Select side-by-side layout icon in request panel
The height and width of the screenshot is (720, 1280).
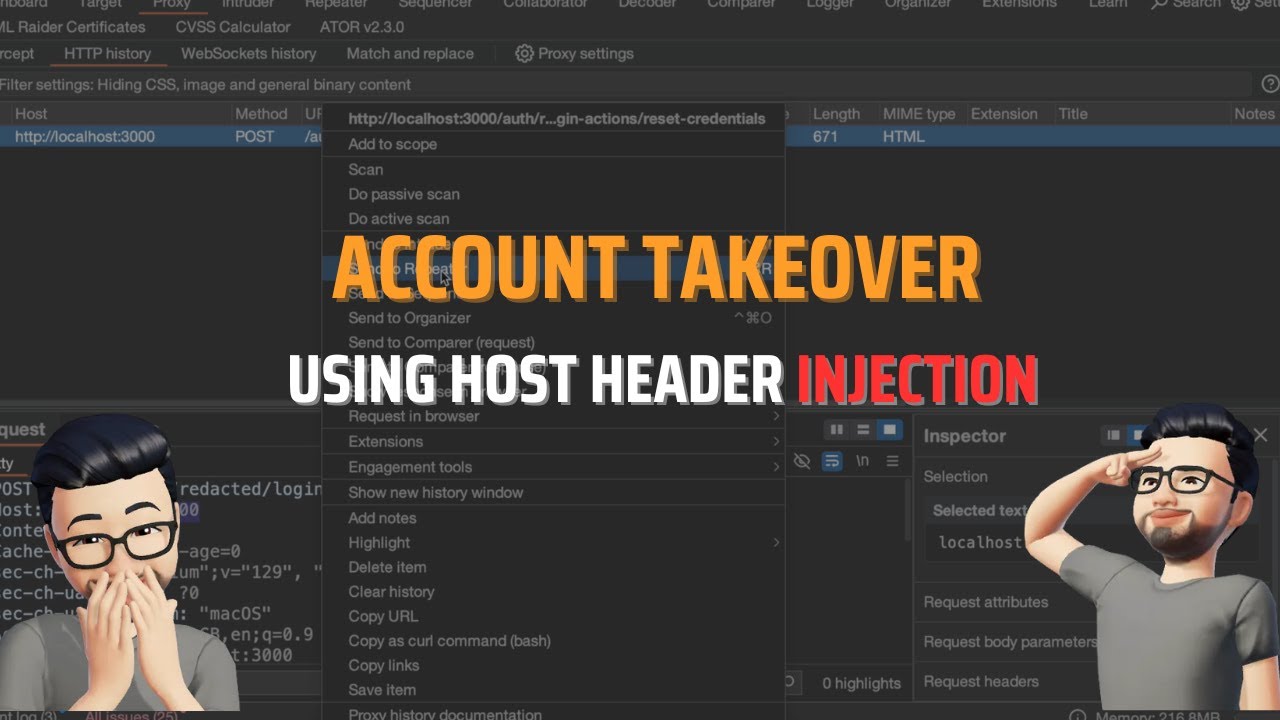[838, 429]
